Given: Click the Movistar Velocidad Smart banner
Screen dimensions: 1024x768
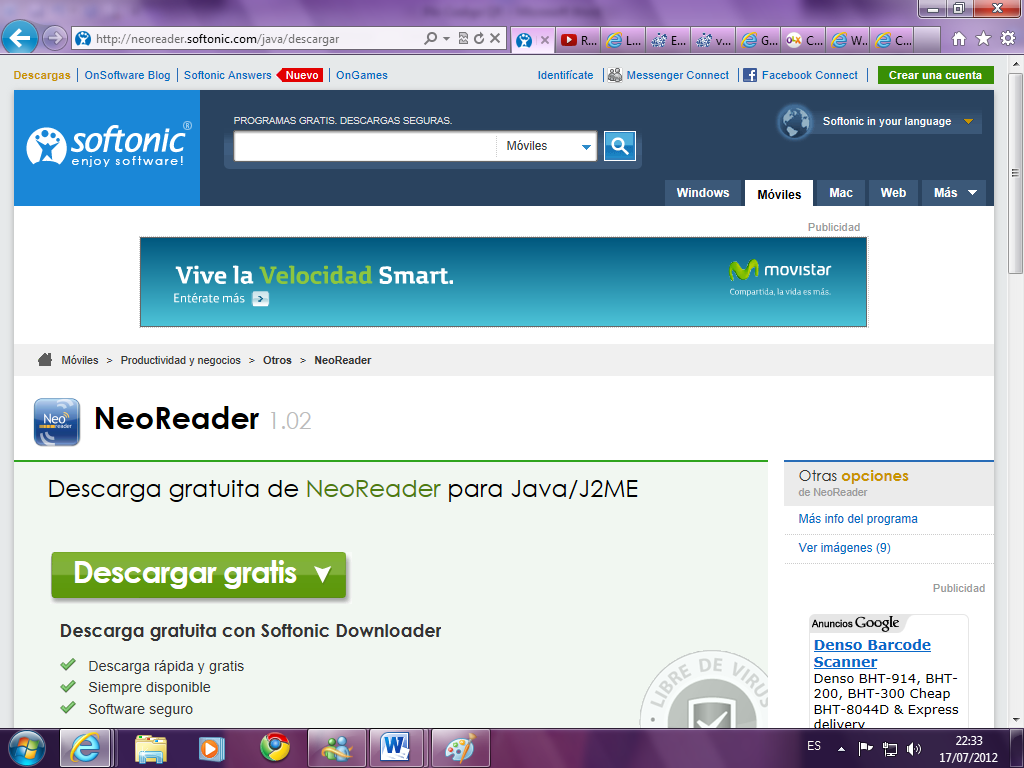Looking at the screenshot, I should pos(503,282).
